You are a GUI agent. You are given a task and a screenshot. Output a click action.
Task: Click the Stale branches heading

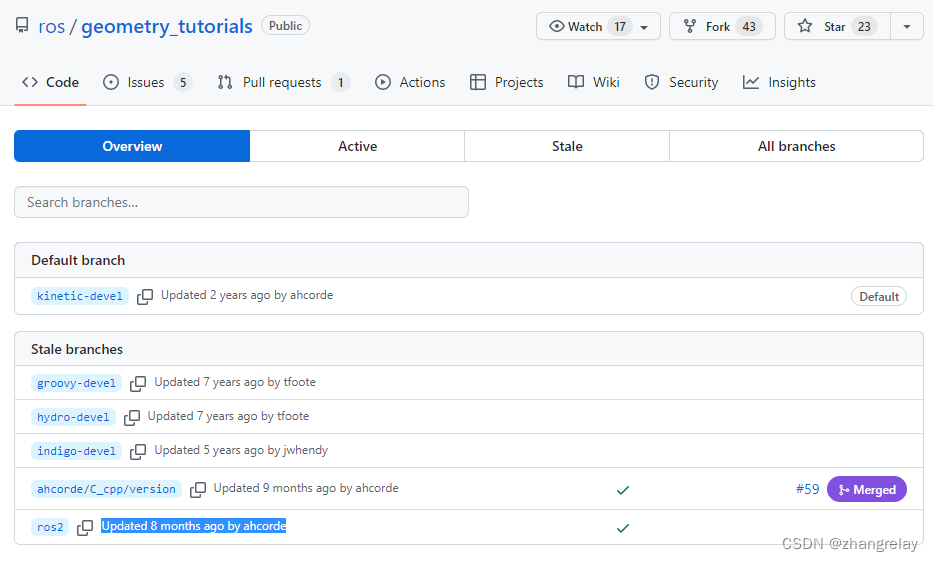(x=77, y=349)
